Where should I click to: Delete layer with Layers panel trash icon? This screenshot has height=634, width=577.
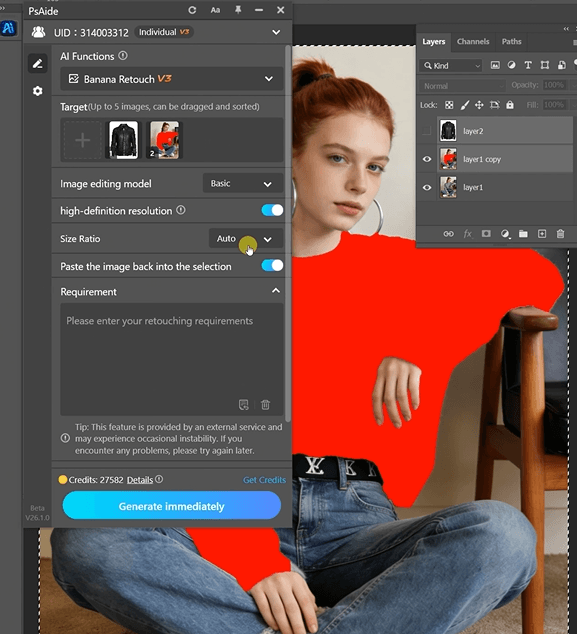pyautogui.click(x=560, y=234)
